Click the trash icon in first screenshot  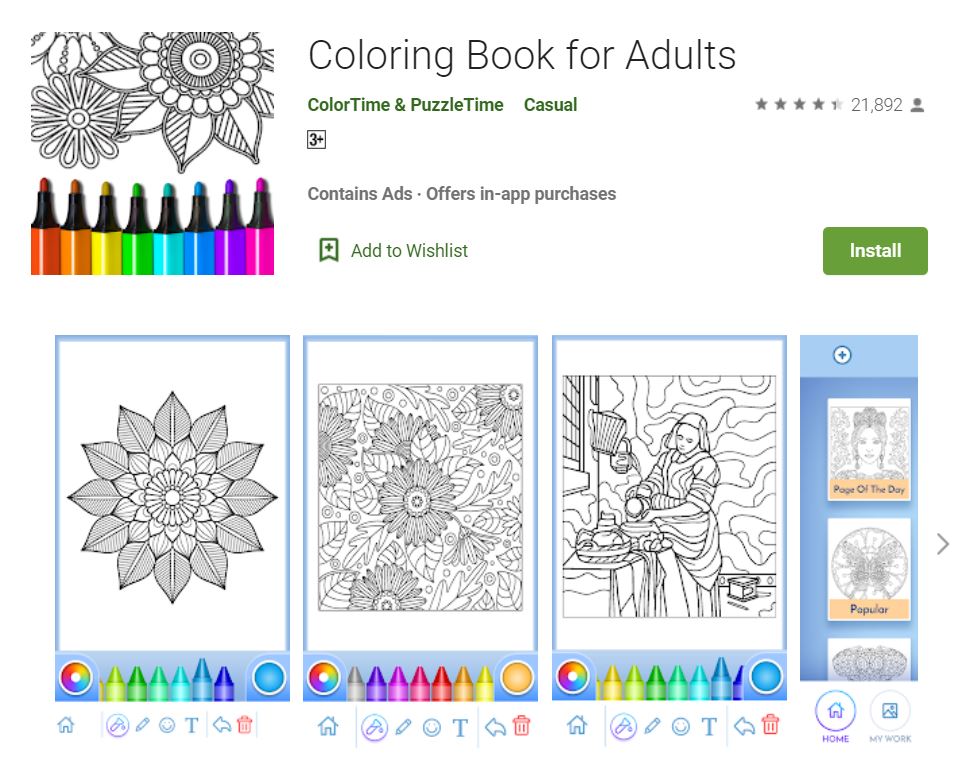[x=244, y=725]
